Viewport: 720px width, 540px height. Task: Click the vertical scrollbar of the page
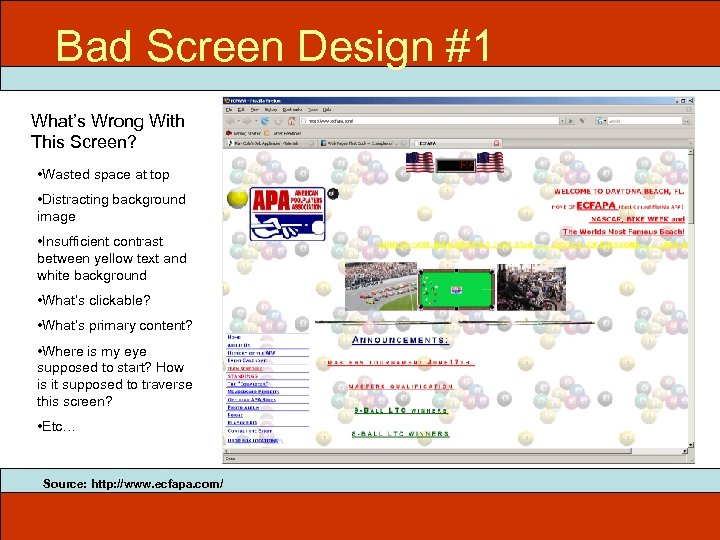pos(691,296)
